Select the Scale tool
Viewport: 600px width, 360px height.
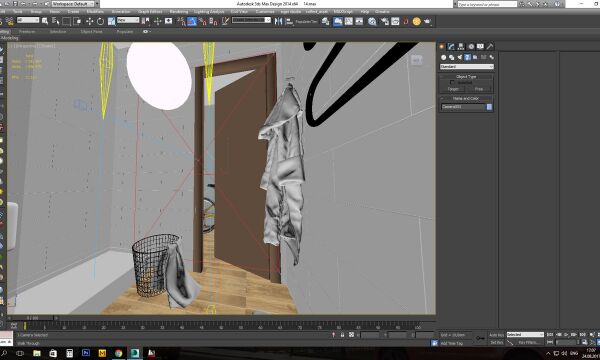111,21
